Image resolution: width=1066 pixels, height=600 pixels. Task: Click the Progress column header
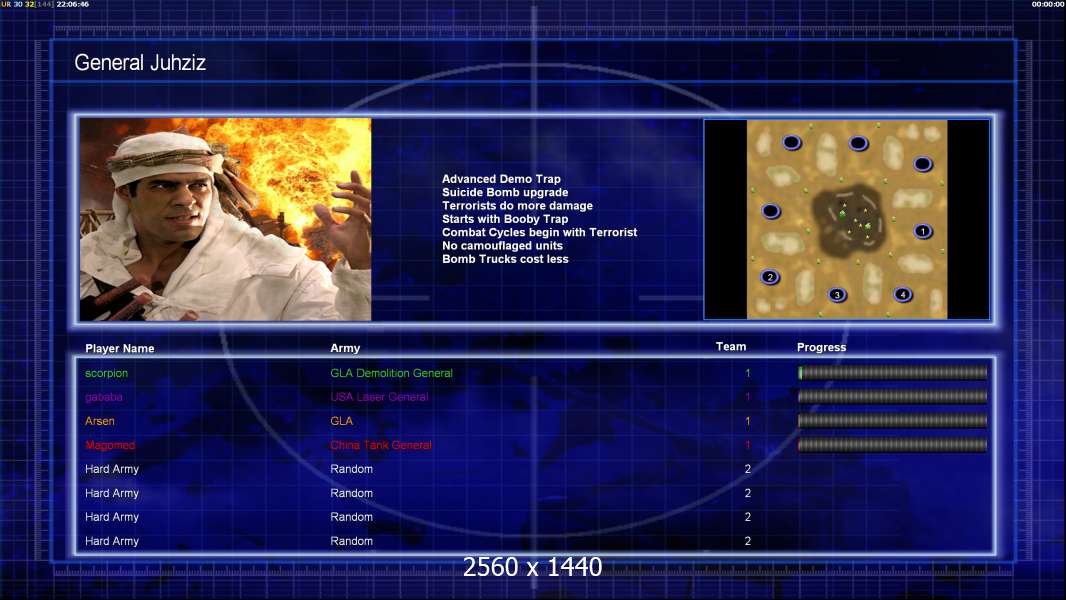point(821,347)
